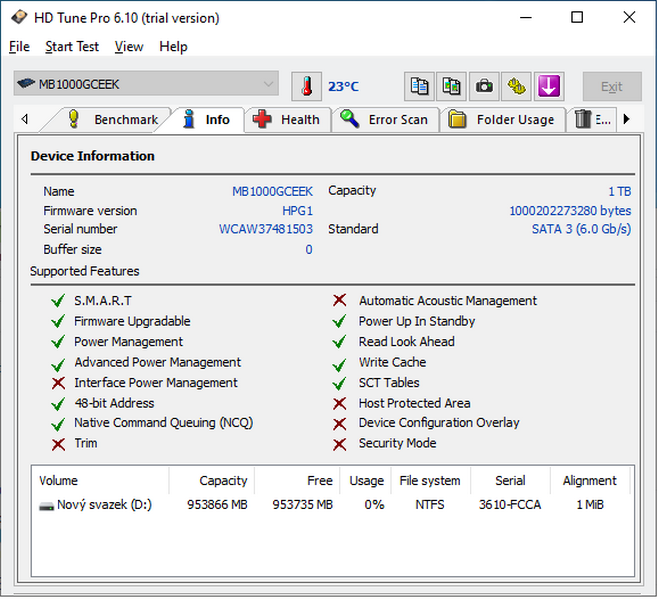
Task: Click the Advanced Power Management label
Action: tap(158, 363)
